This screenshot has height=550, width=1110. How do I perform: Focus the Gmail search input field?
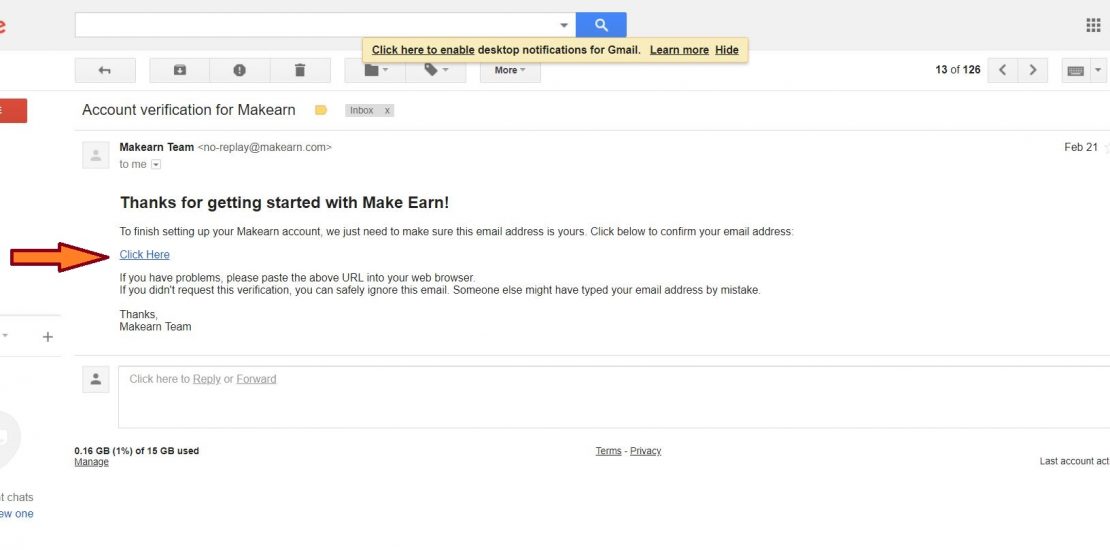315,25
